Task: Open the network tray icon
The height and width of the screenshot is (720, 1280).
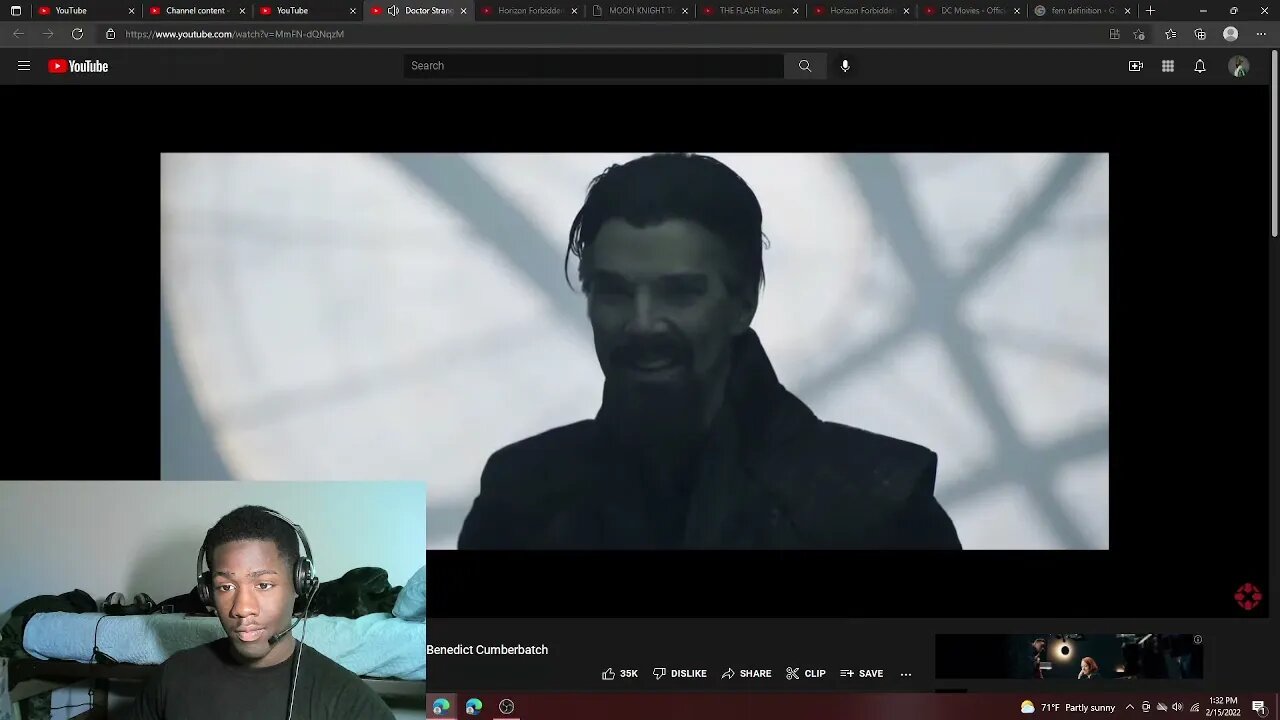Action: coord(1194,707)
